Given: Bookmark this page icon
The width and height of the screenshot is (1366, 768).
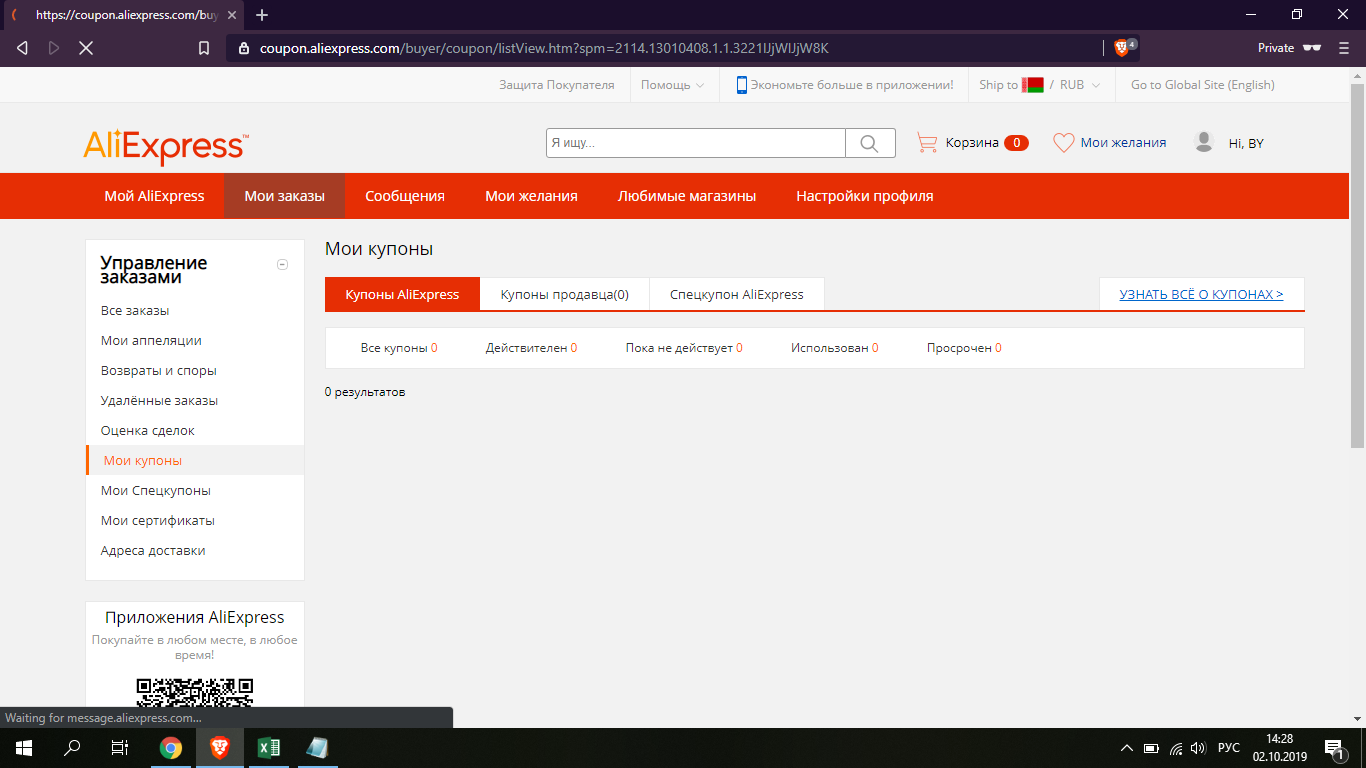Looking at the screenshot, I should tap(204, 48).
